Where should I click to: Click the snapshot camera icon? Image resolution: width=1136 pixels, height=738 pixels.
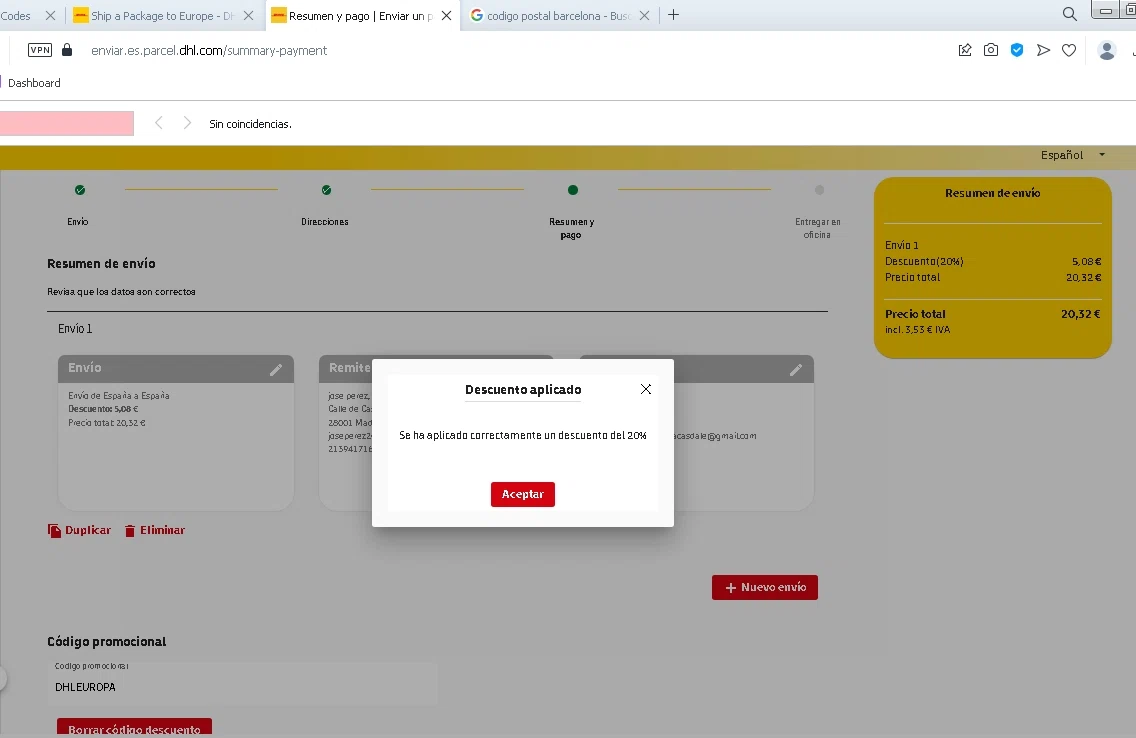pos(990,50)
